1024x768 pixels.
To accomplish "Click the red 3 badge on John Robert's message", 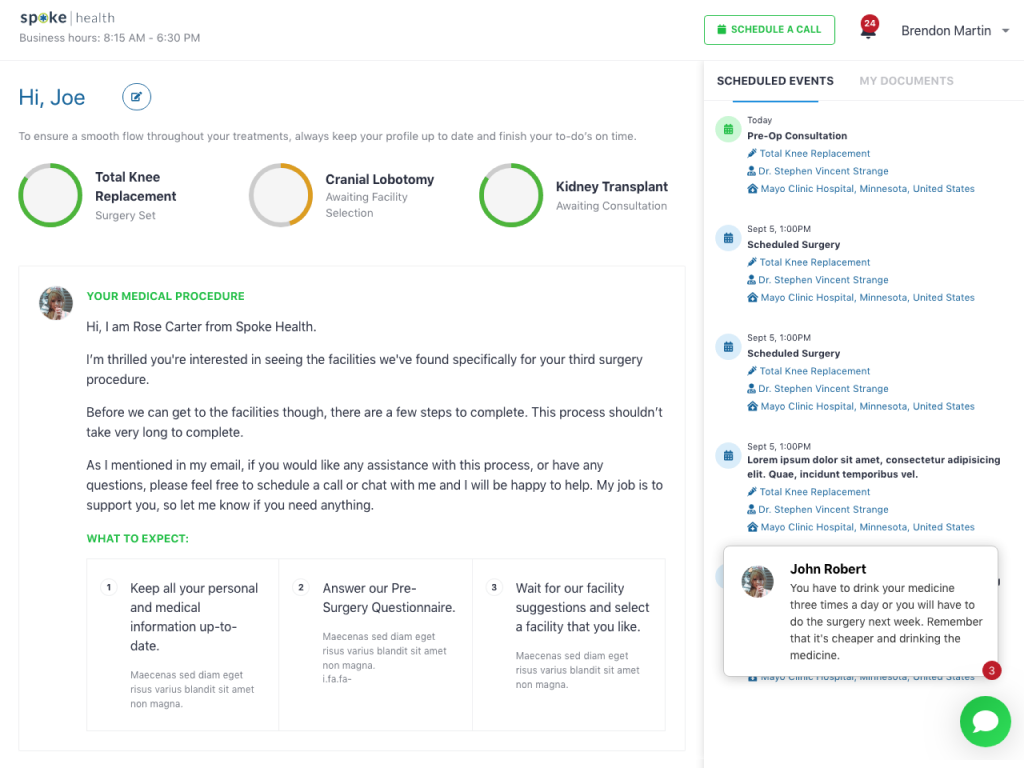I will 991,671.
